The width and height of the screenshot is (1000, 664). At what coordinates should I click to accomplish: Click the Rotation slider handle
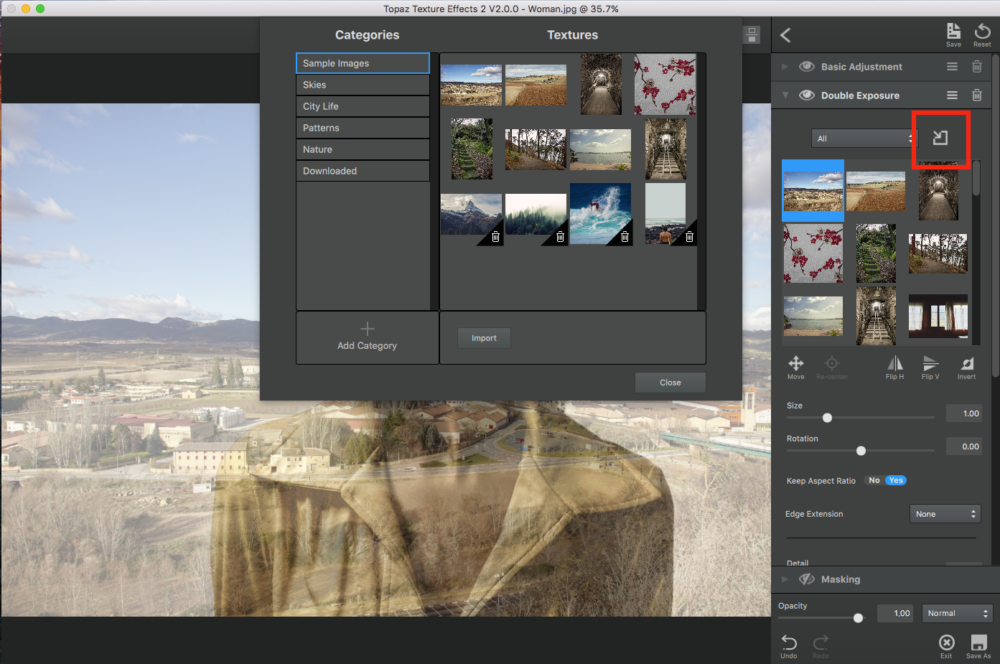pos(861,451)
